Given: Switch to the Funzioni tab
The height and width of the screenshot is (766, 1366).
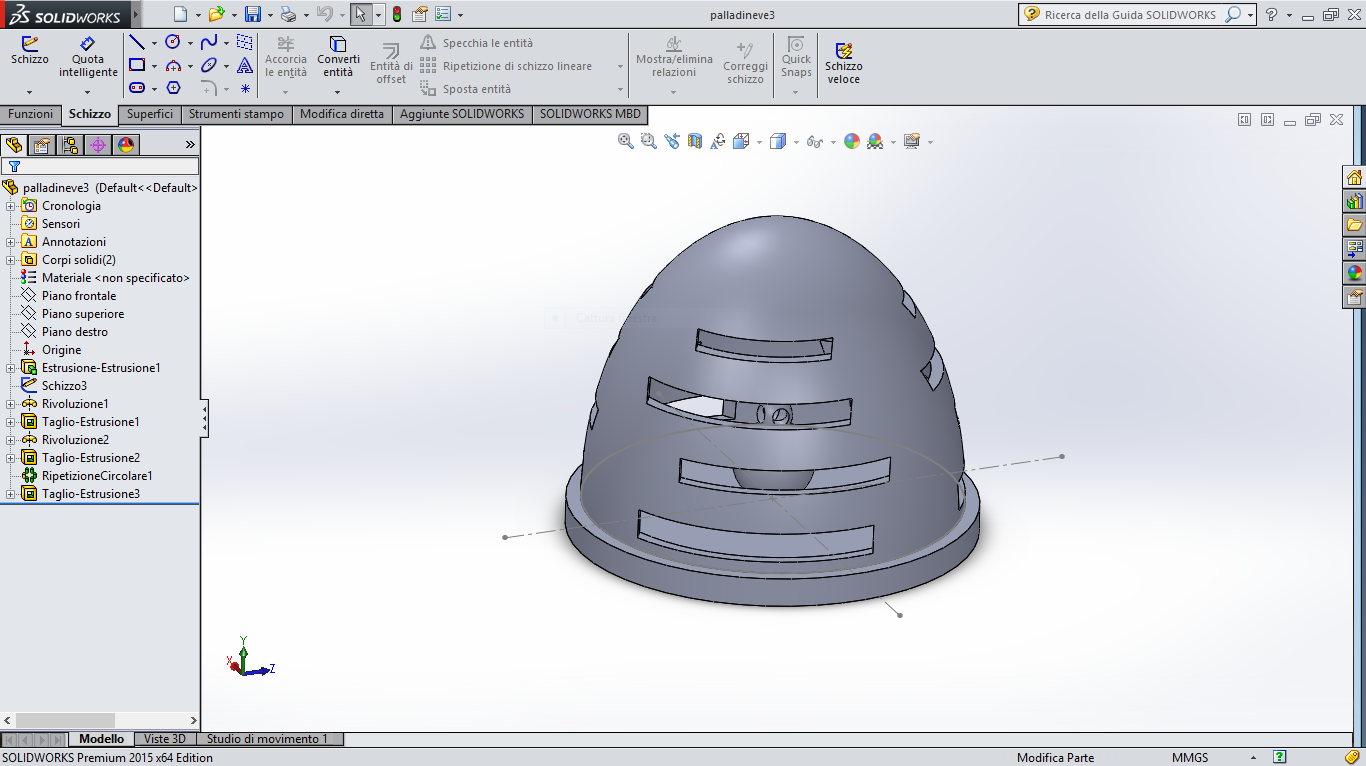Looking at the screenshot, I should (x=30, y=114).
